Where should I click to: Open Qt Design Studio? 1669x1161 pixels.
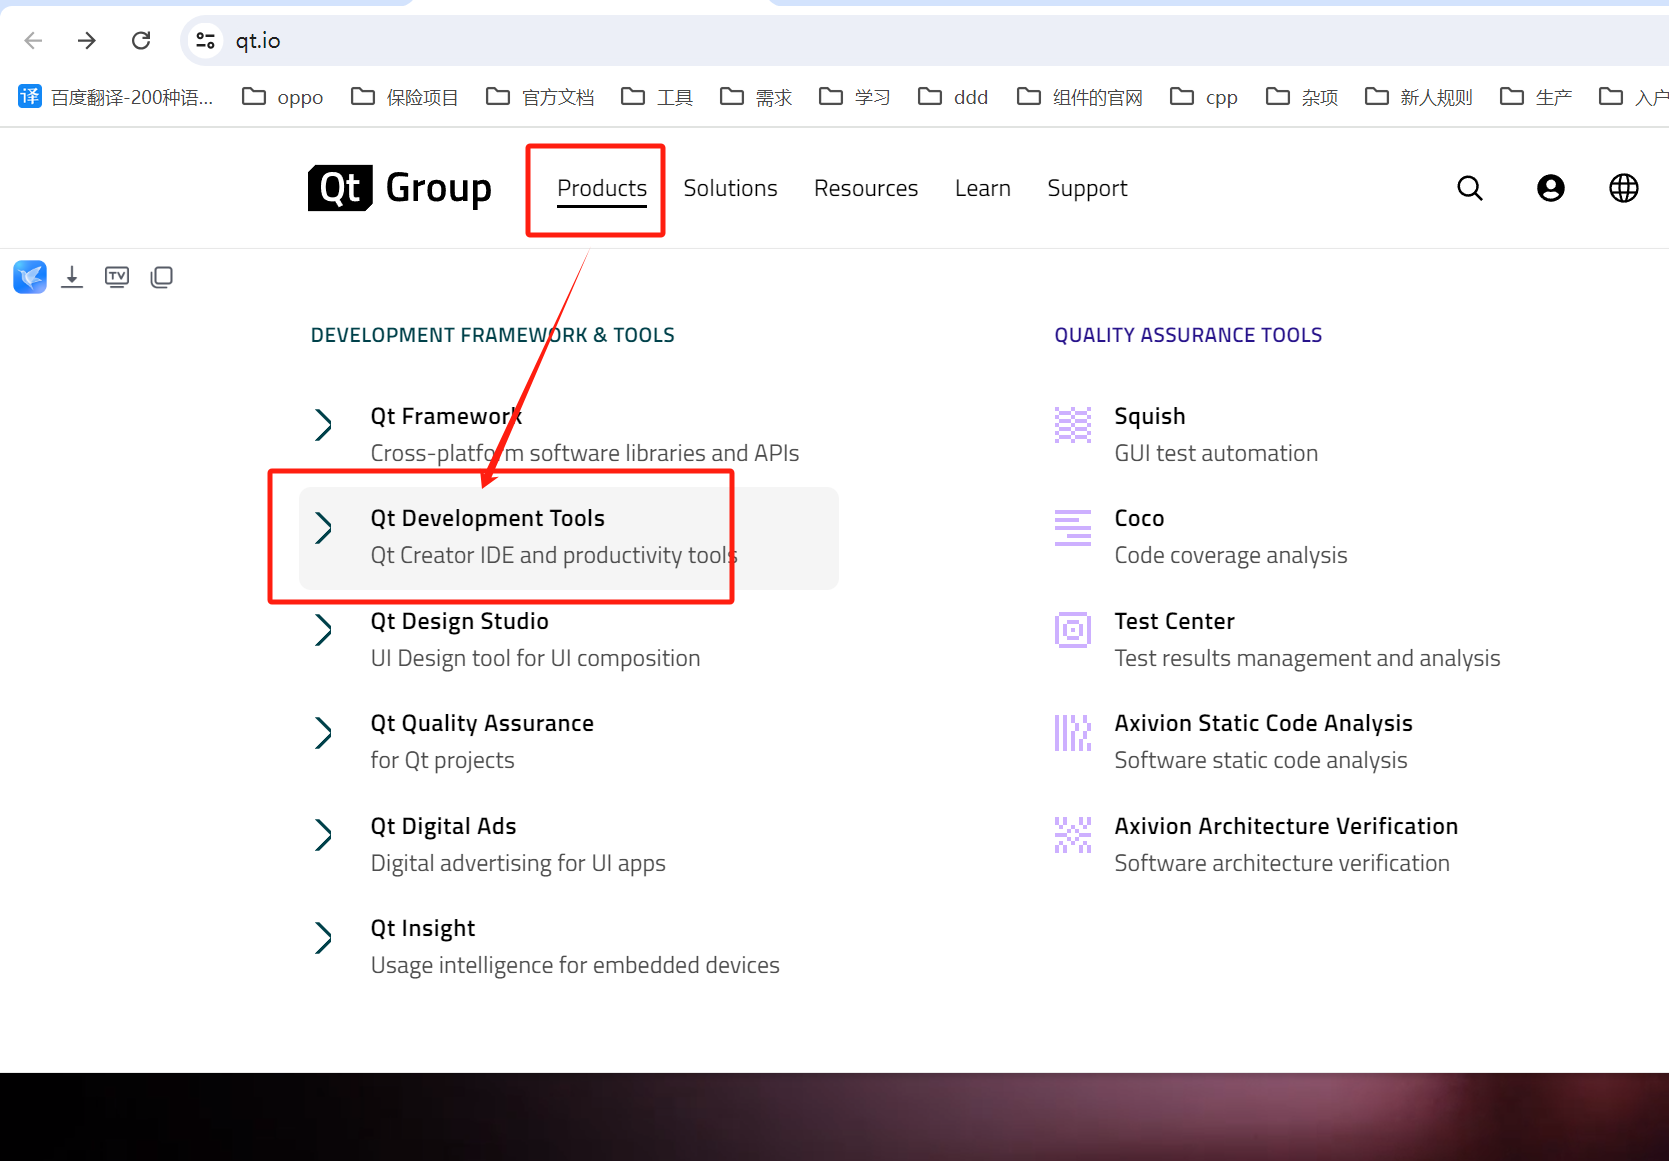click(x=460, y=621)
